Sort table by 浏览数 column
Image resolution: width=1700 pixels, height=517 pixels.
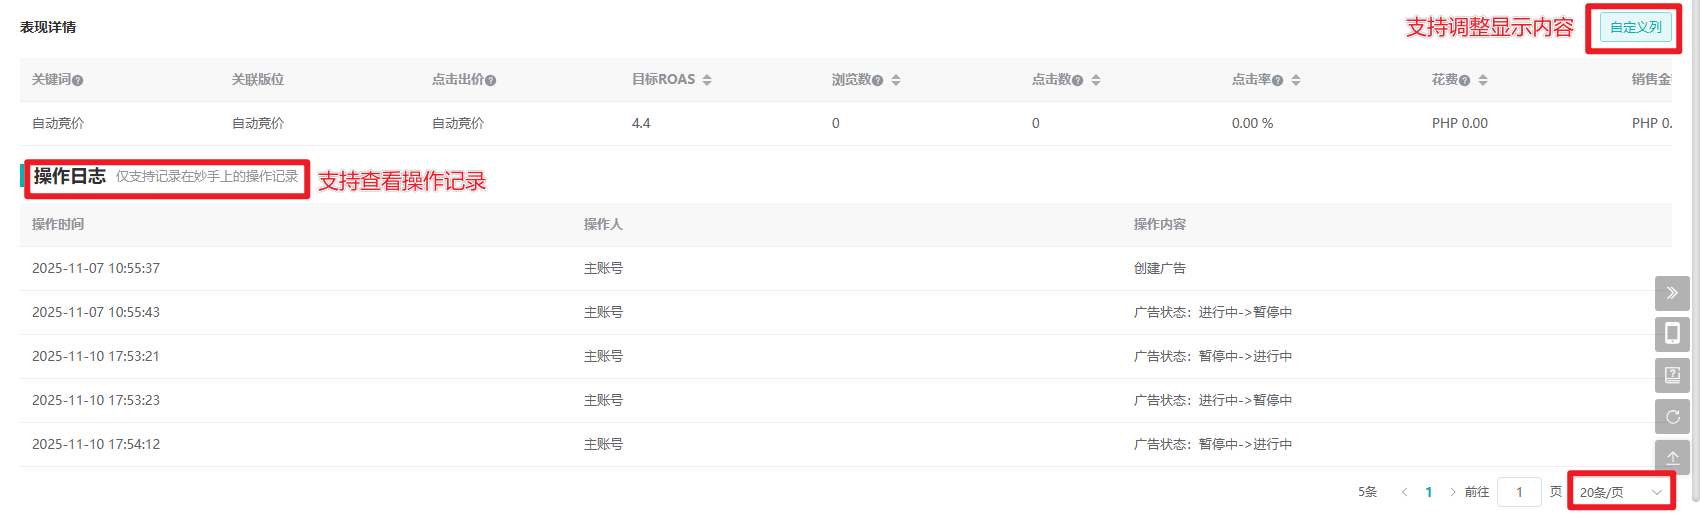(896, 80)
